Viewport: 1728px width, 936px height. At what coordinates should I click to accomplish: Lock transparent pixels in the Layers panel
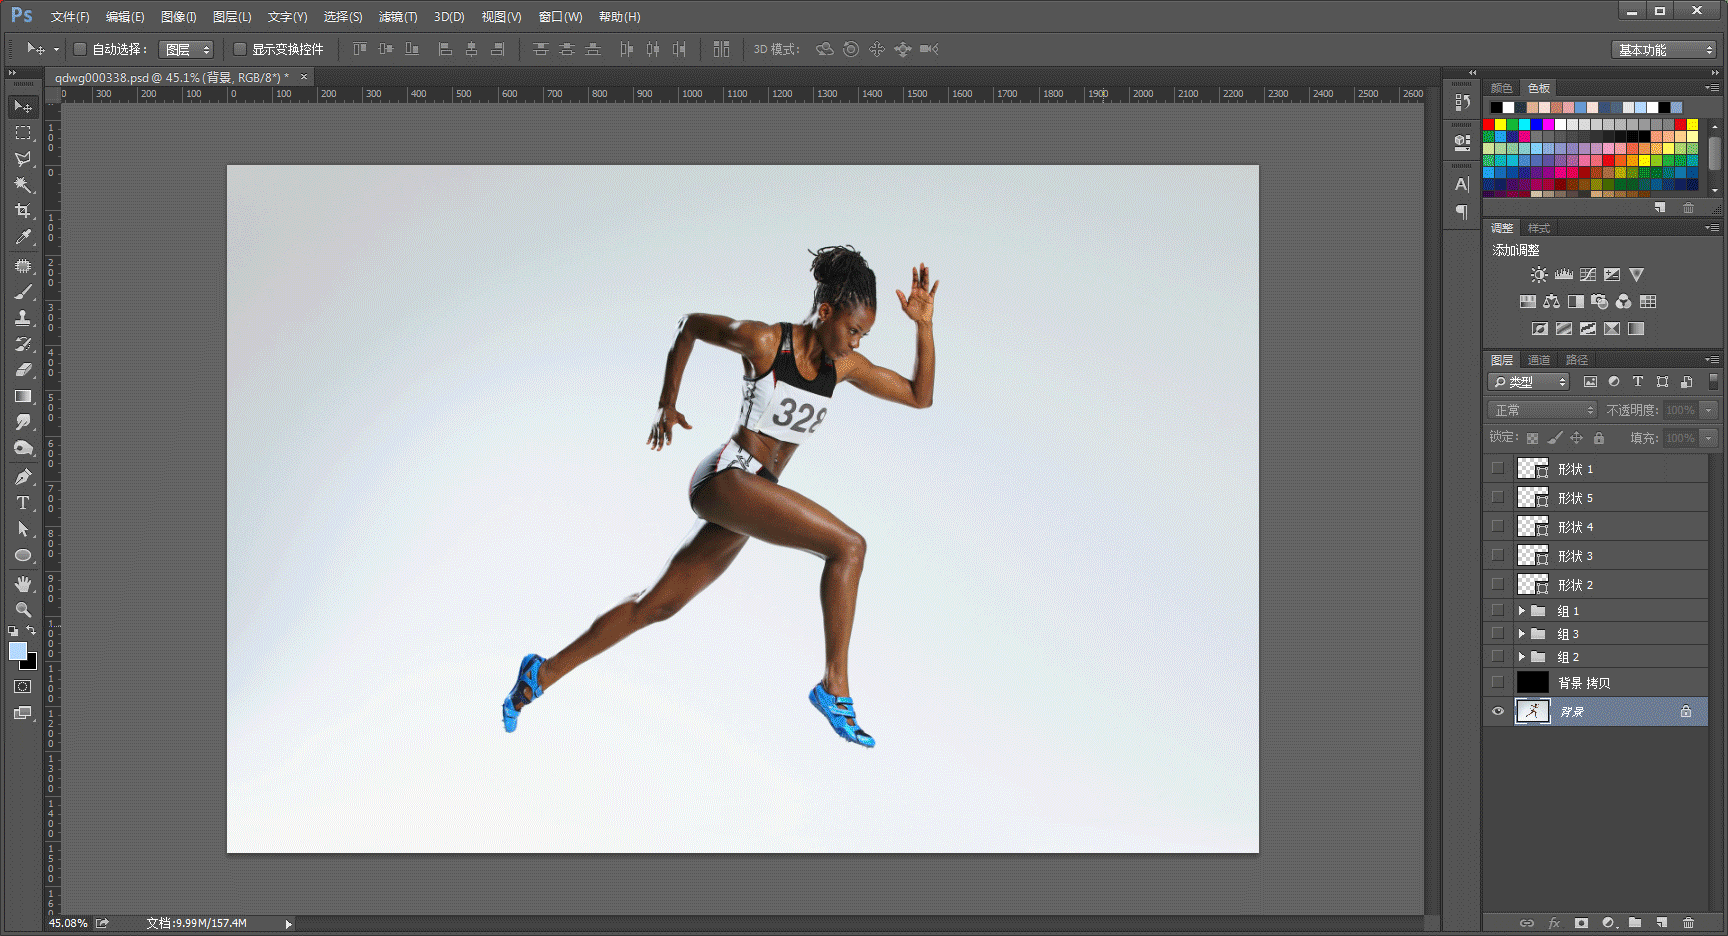pyautogui.click(x=1532, y=438)
